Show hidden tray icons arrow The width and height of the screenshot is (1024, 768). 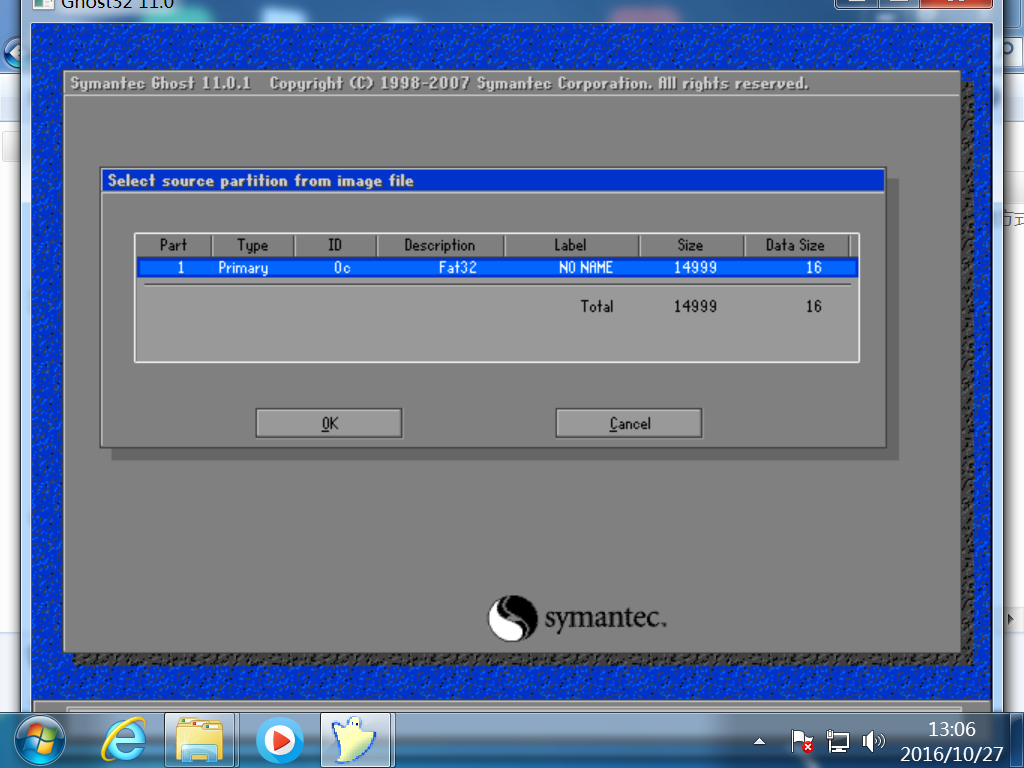point(759,741)
